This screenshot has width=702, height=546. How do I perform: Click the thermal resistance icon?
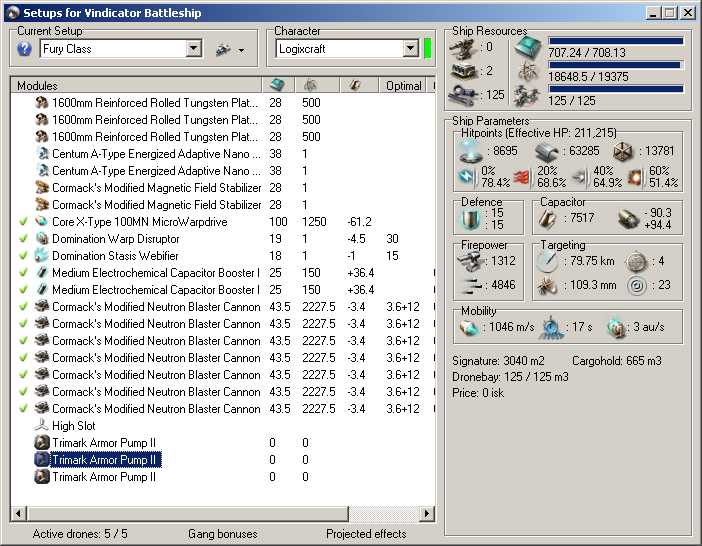point(522,177)
